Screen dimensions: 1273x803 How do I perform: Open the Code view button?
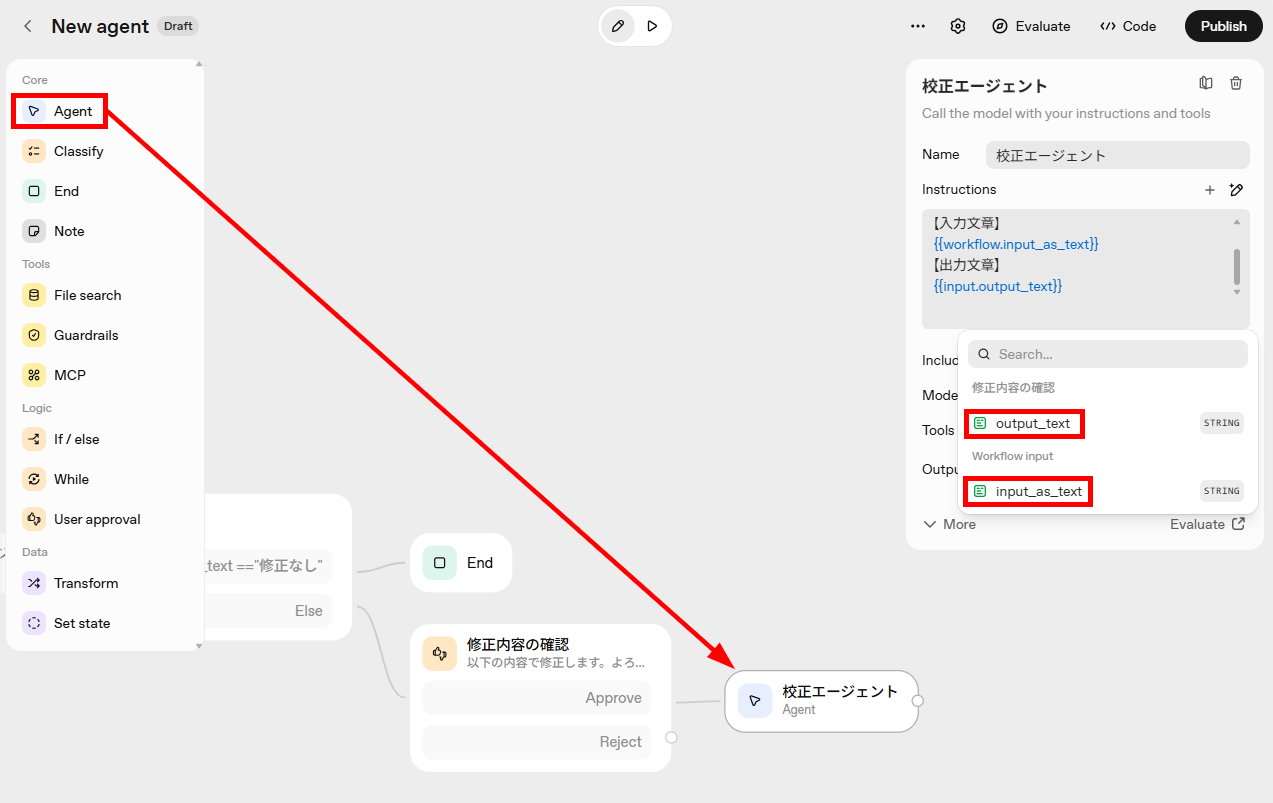[x=1128, y=26]
